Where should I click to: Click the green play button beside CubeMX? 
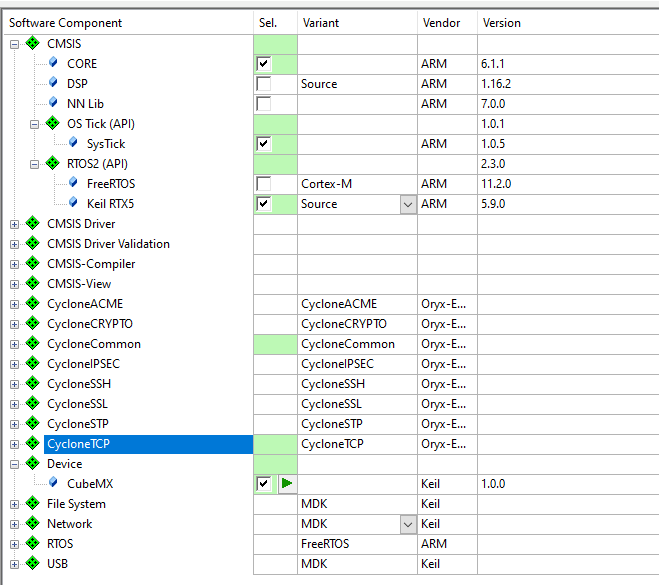coord(287,484)
